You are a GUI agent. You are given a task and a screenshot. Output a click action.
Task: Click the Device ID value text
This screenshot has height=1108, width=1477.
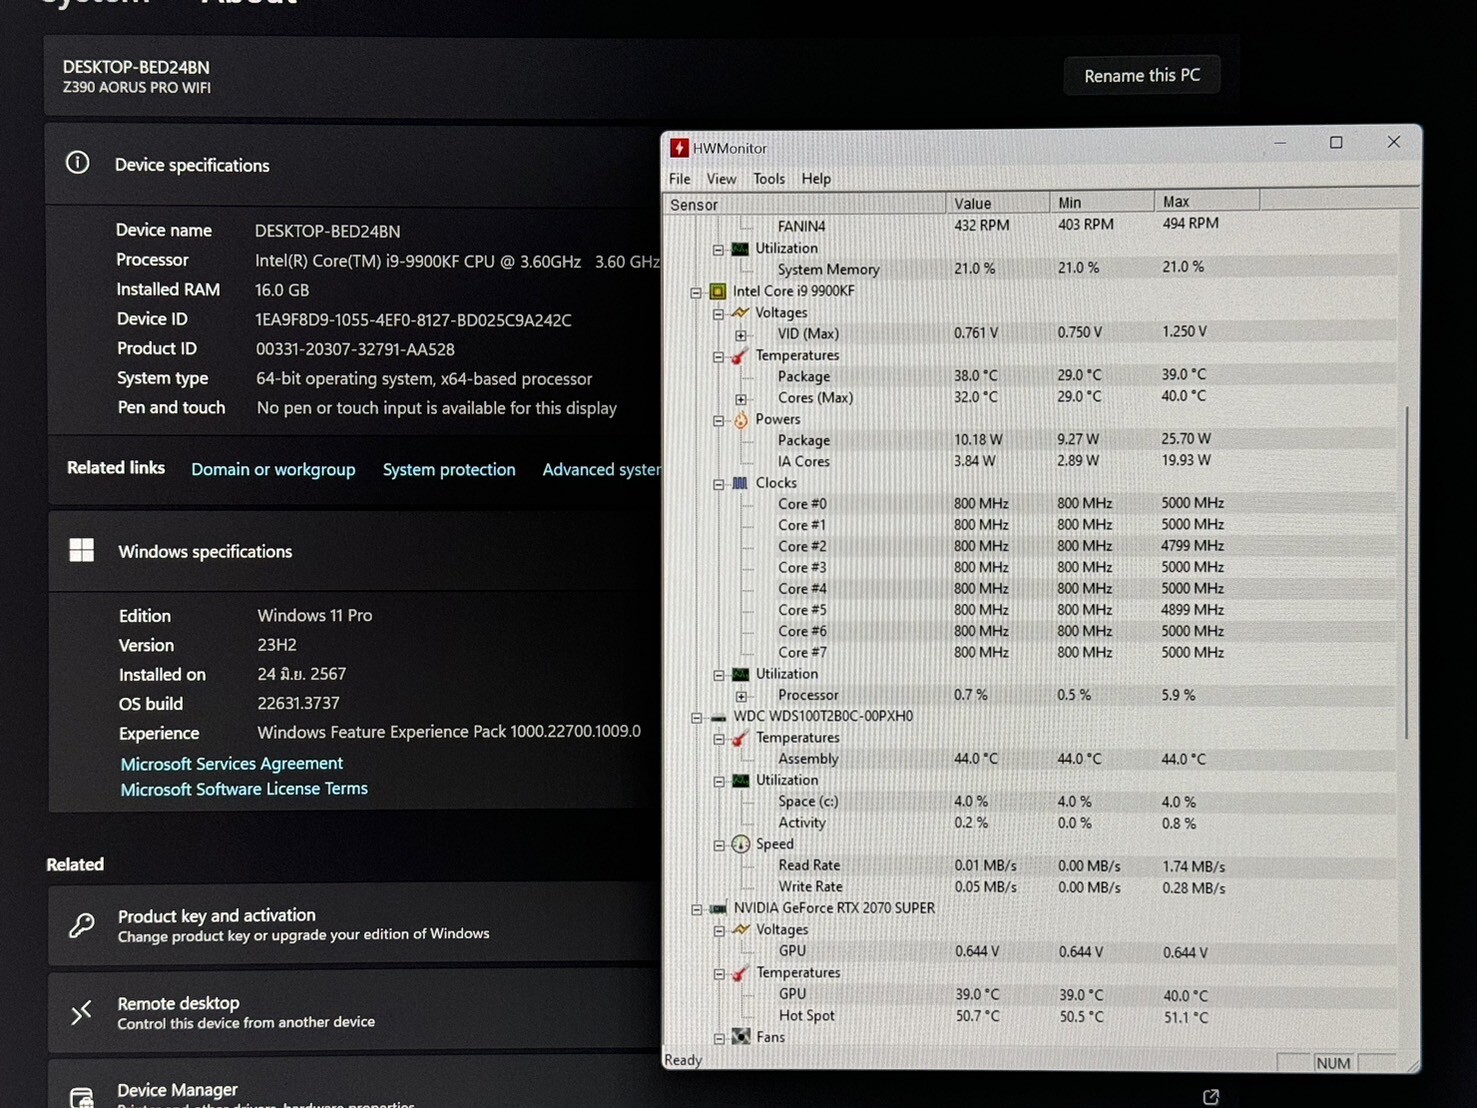pyautogui.click(x=413, y=320)
